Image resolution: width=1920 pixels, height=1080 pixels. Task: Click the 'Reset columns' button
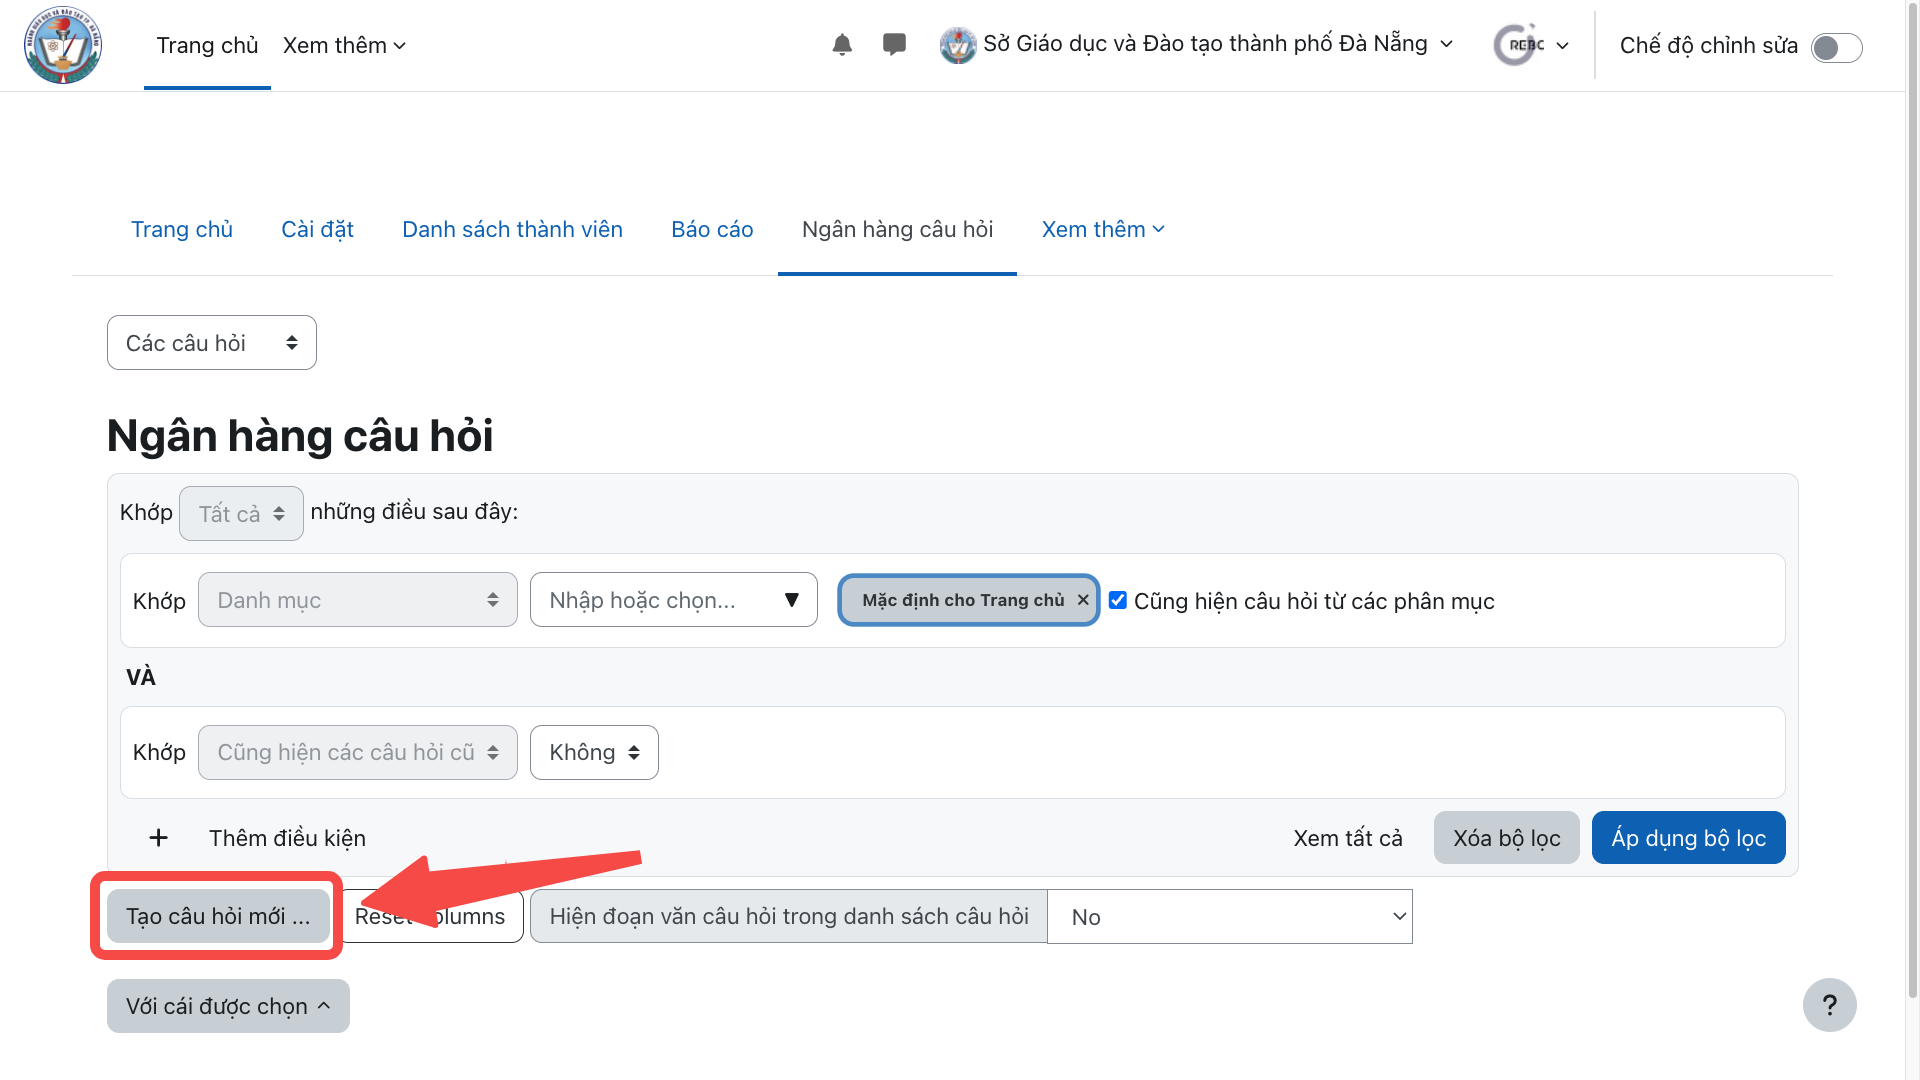[x=430, y=916]
